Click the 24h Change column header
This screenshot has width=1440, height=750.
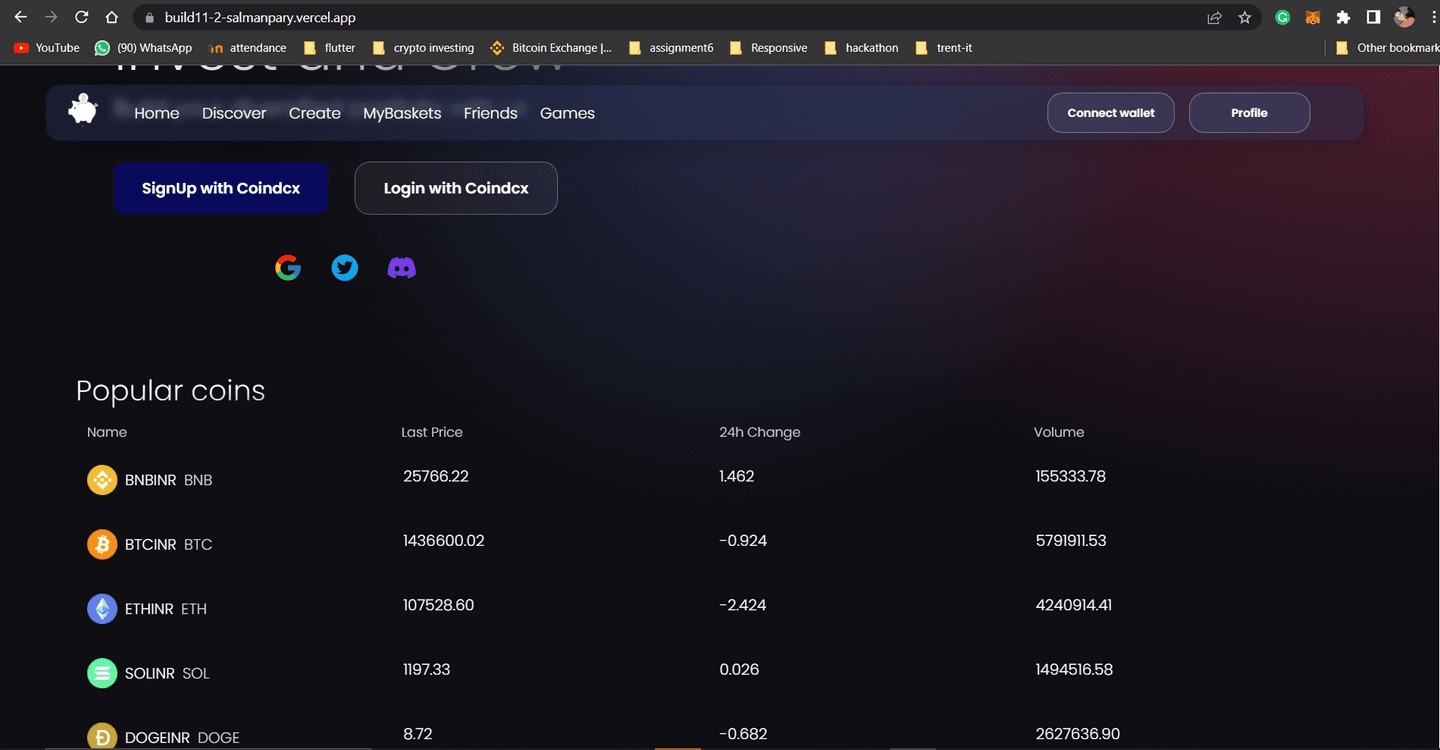coord(760,432)
